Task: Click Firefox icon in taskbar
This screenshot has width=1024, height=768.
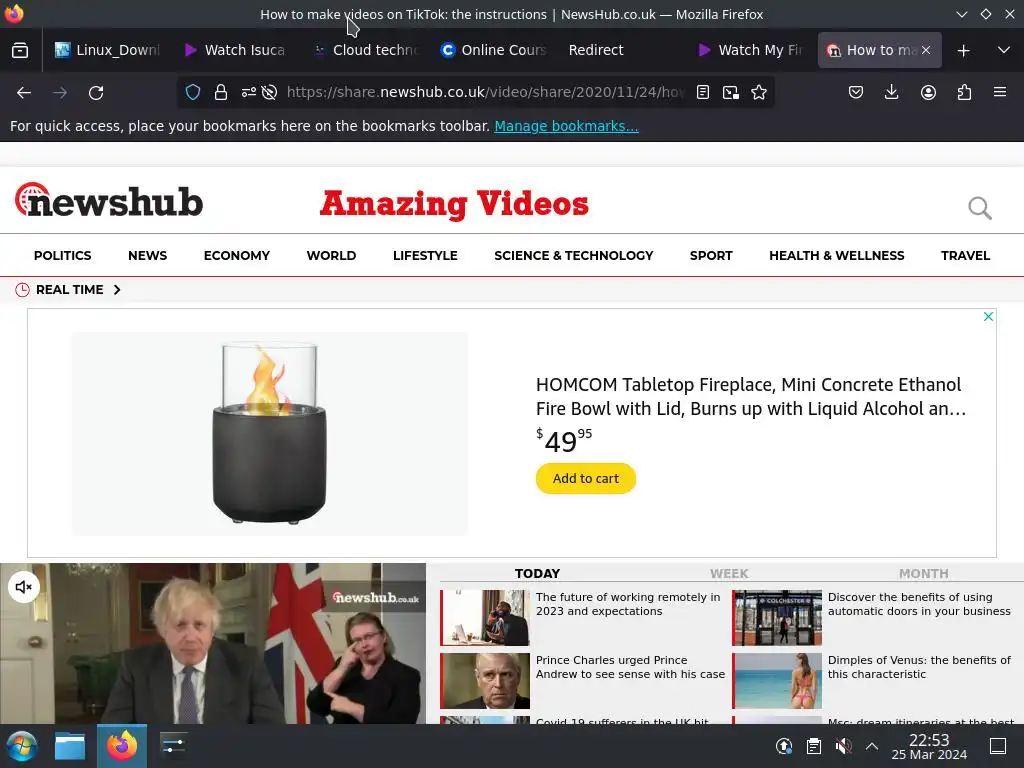Action: tap(122, 746)
